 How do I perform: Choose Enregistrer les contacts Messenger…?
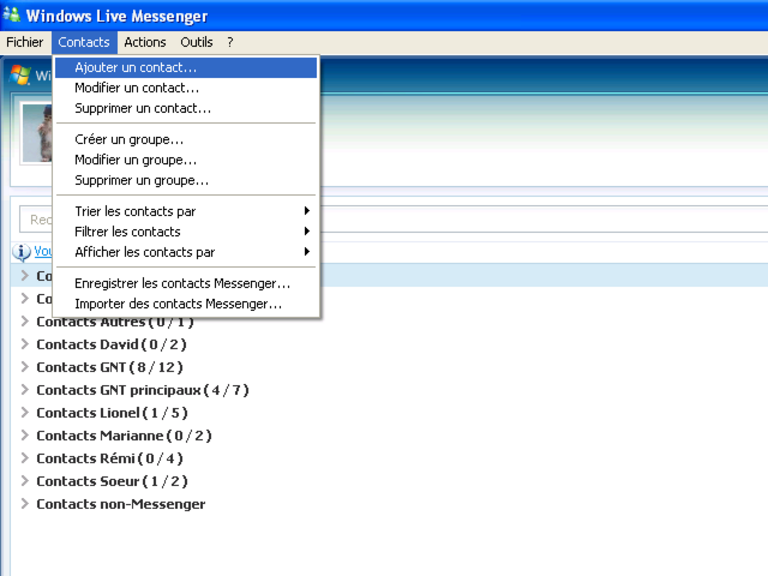pyautogui.click(x=186, y=284)
